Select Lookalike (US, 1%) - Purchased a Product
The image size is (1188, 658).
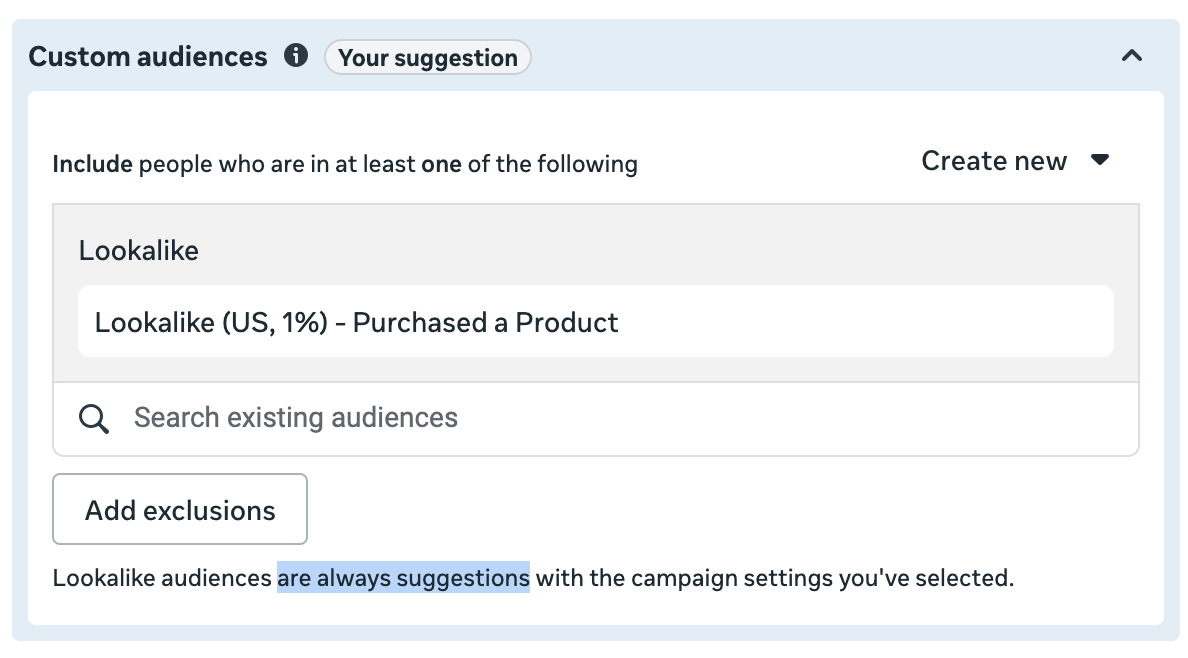pyautogui.click(x=356, y=322)
